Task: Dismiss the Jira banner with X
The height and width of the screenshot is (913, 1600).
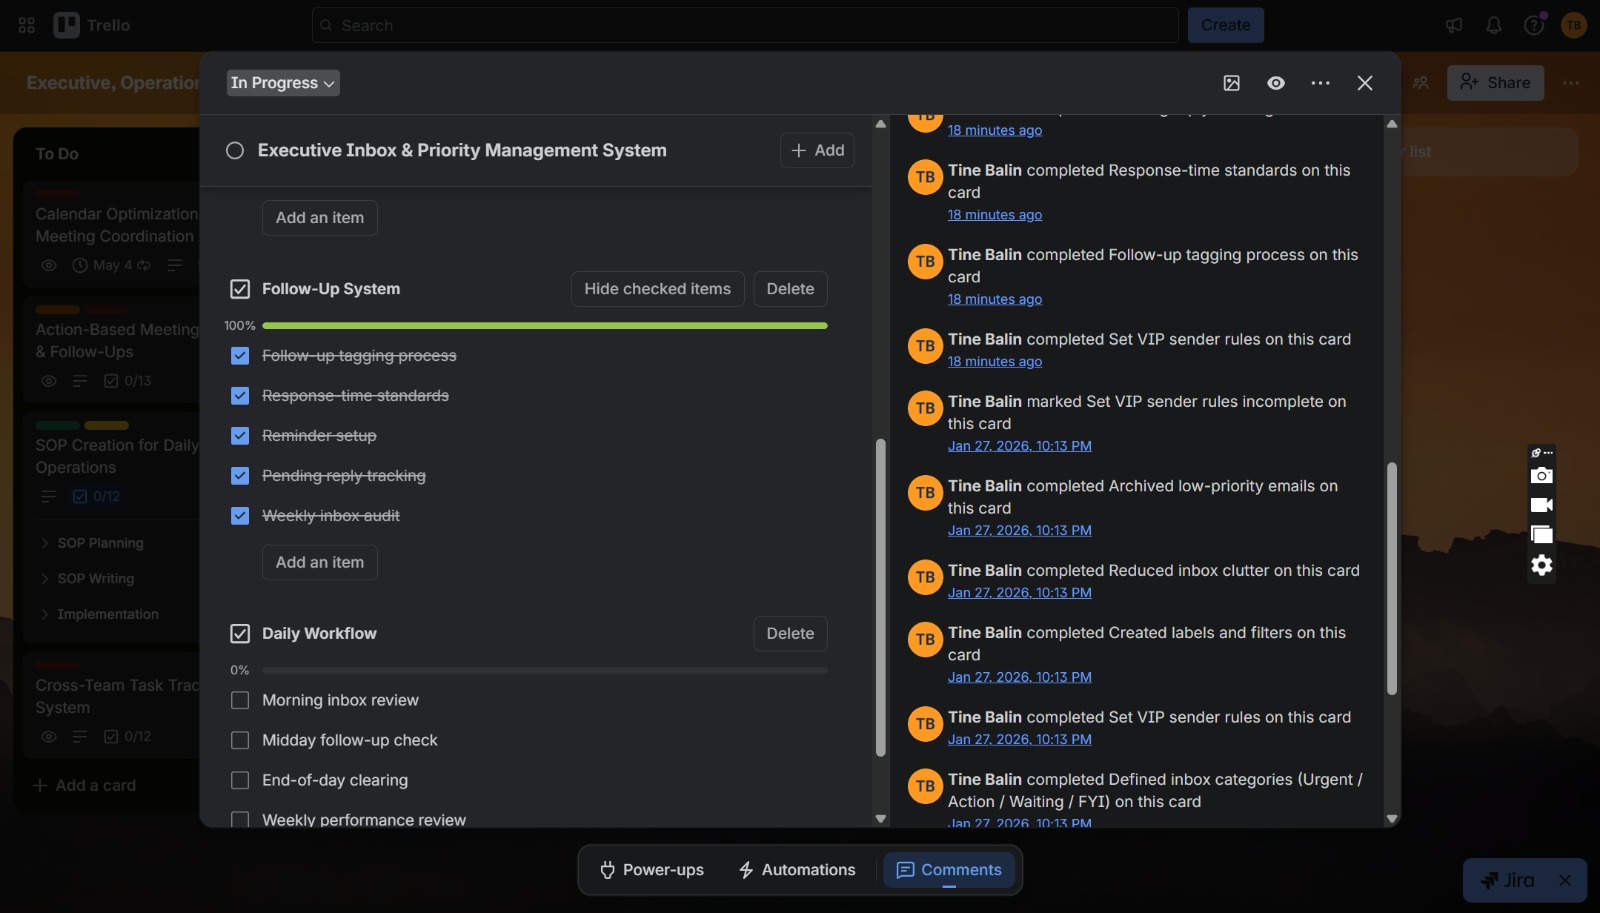Action: click(1565, 880)
